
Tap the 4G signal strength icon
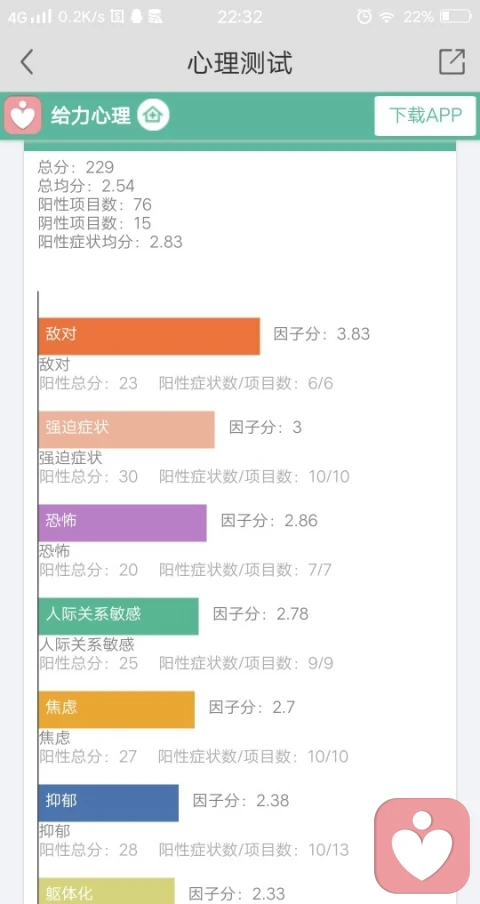pyautogui.click(x=29, y=17)
